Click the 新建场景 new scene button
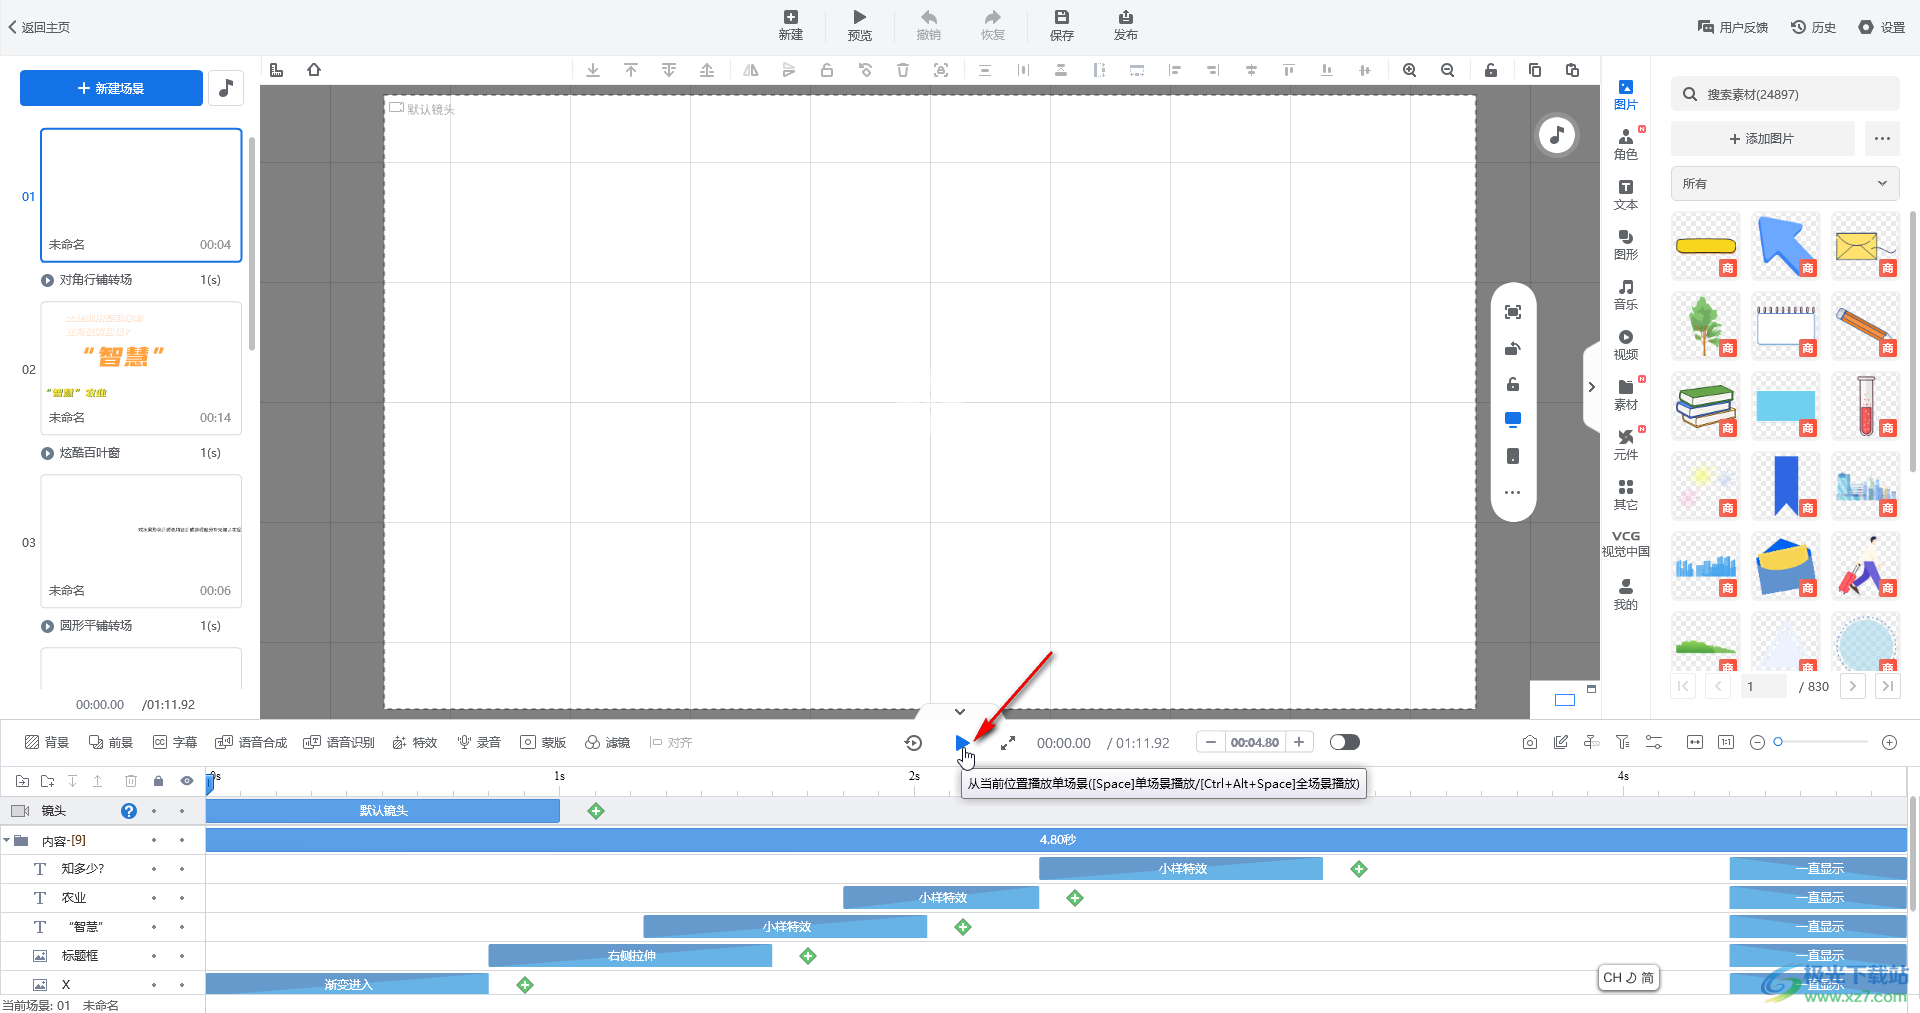Screen dimensions: 1920x1013 point(111,88)
